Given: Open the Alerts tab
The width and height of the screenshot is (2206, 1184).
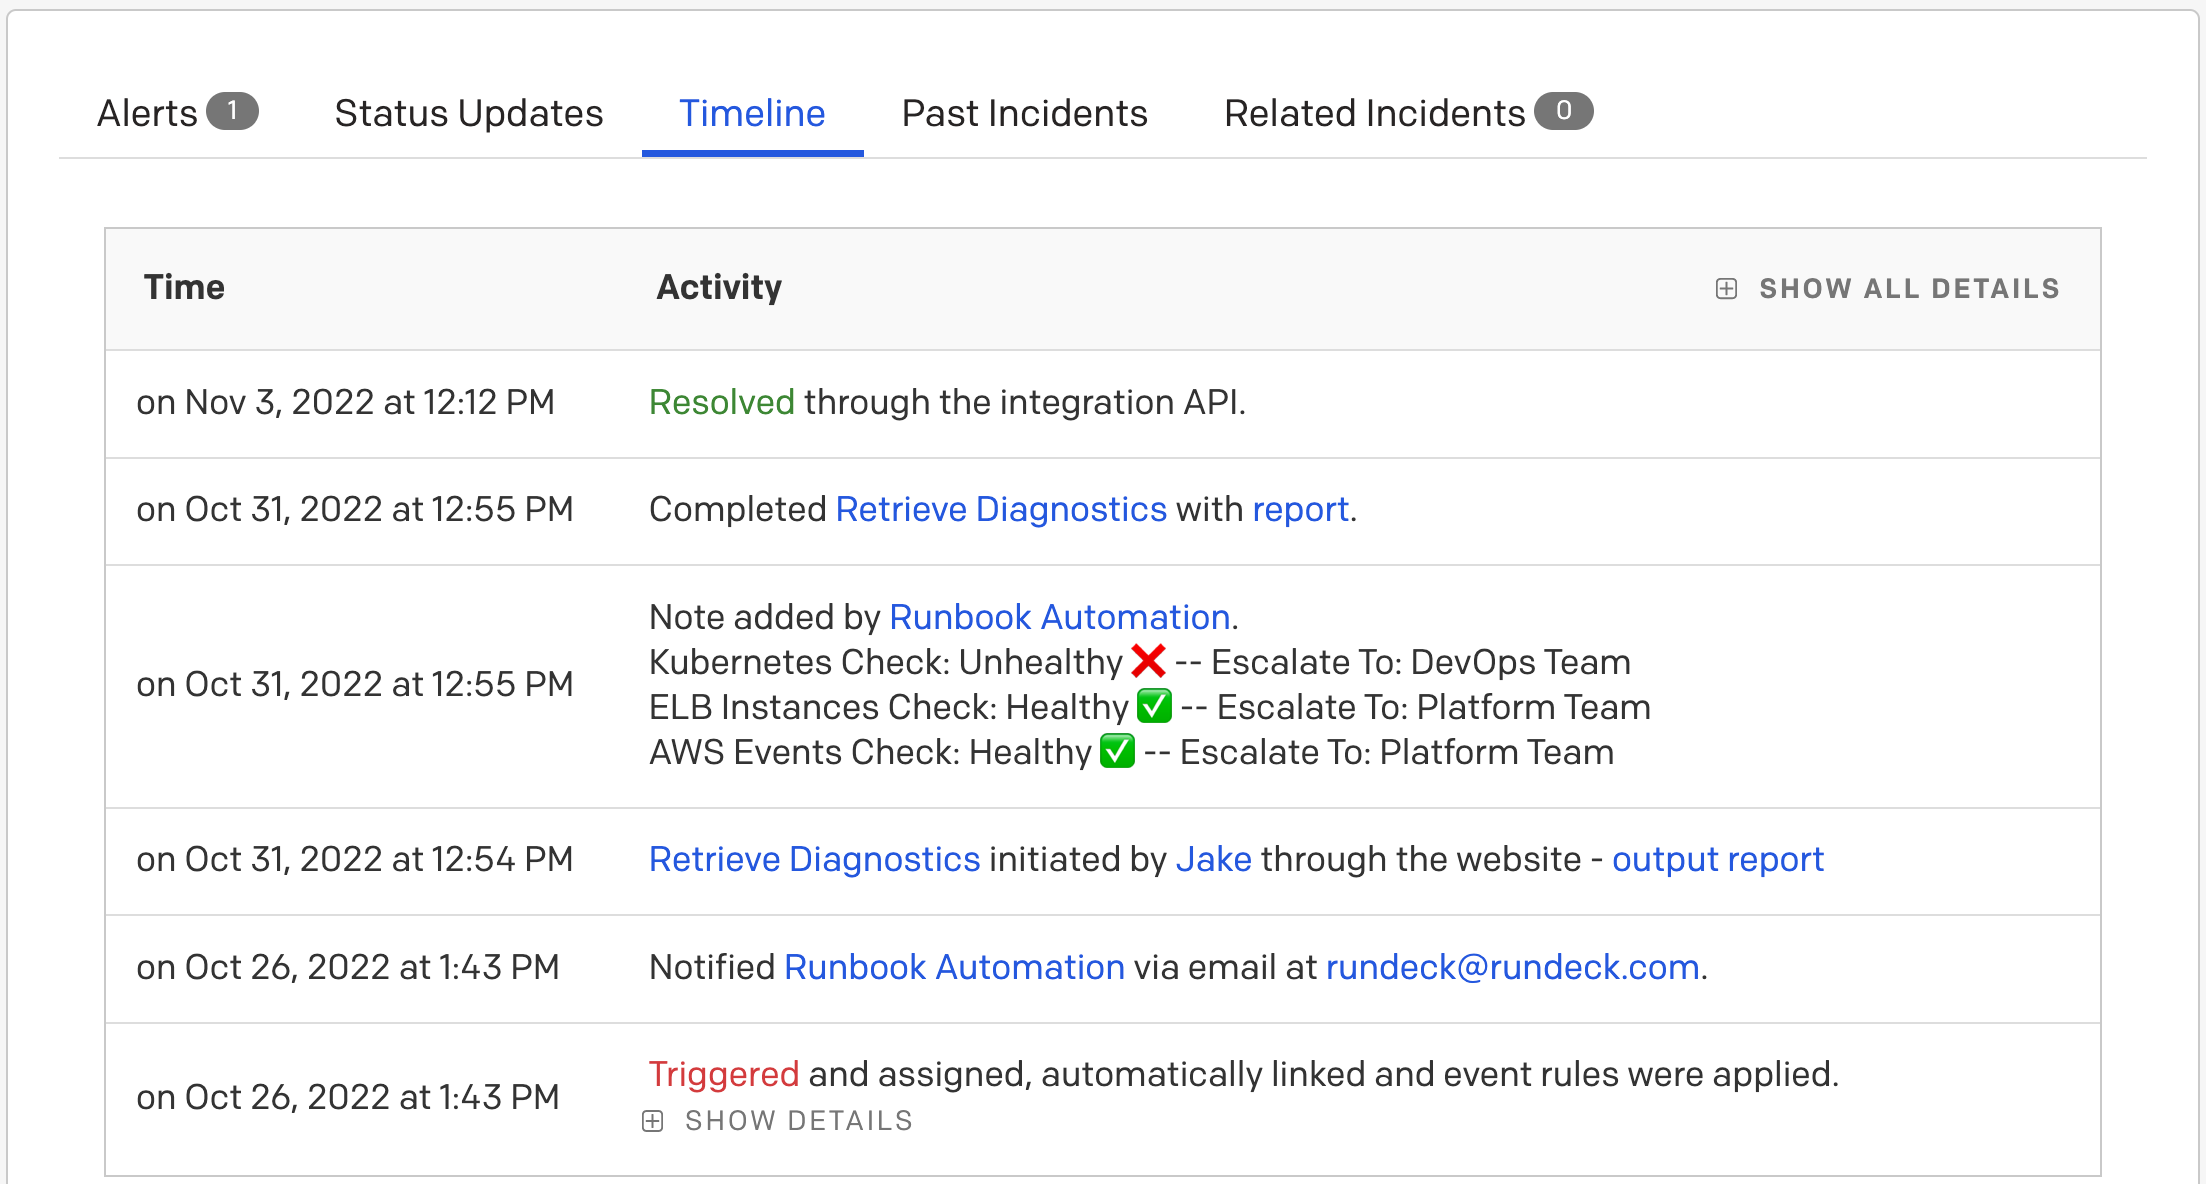Looking at the screenshot, I should pos(145,113).
